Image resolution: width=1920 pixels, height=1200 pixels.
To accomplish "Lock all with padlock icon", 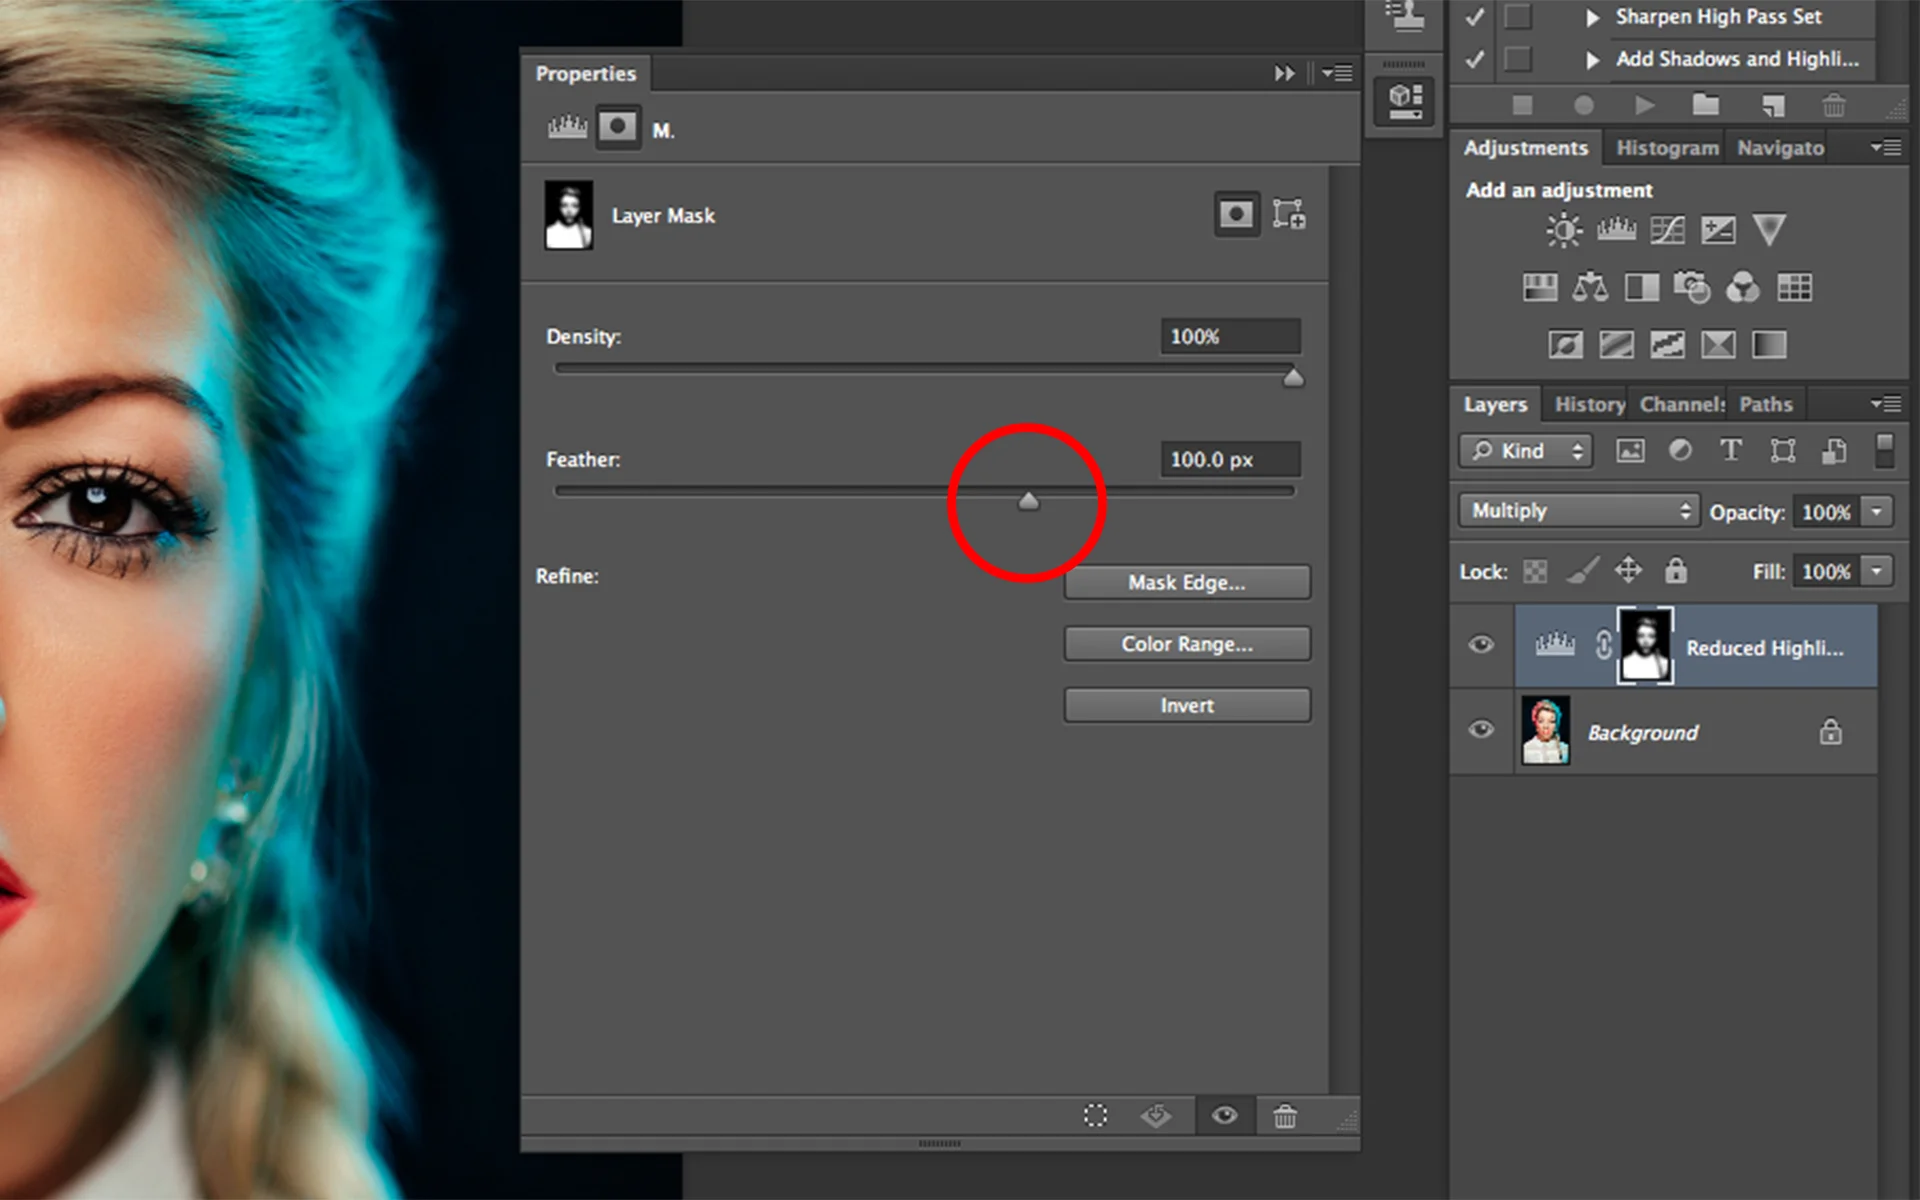I will (1676, 571).
